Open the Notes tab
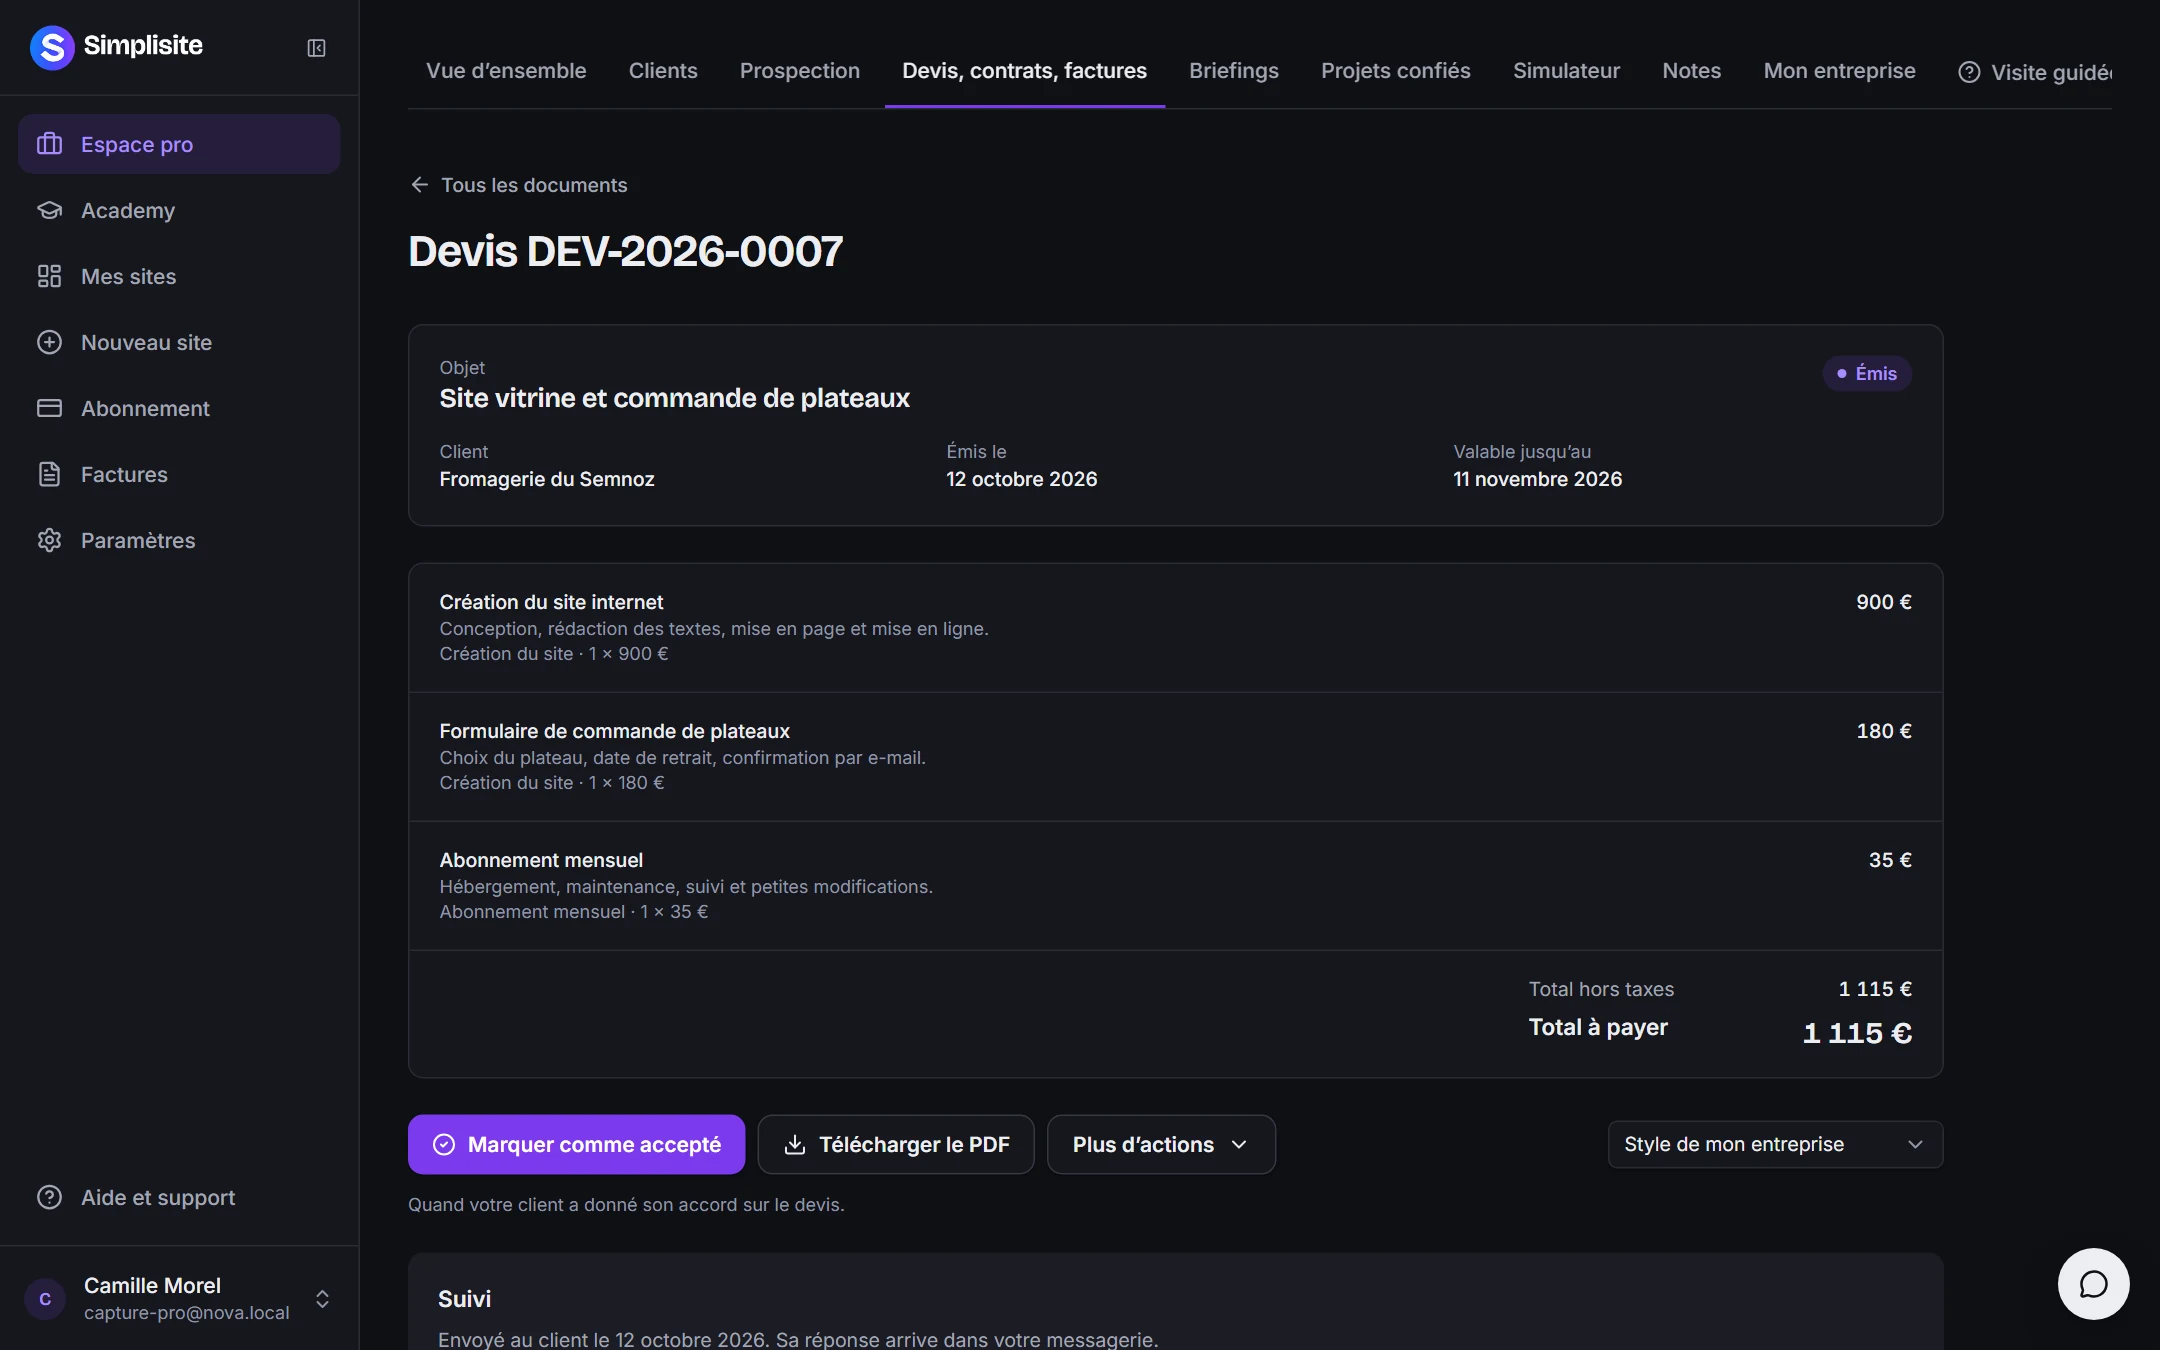 click(1692, 71)
